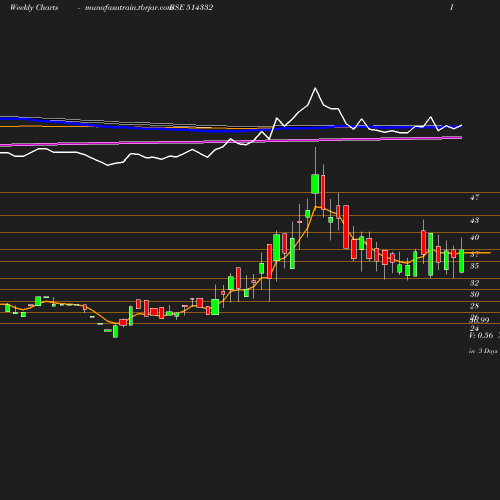Click the lowest green candlestick of the chart

tap(115, 332)
